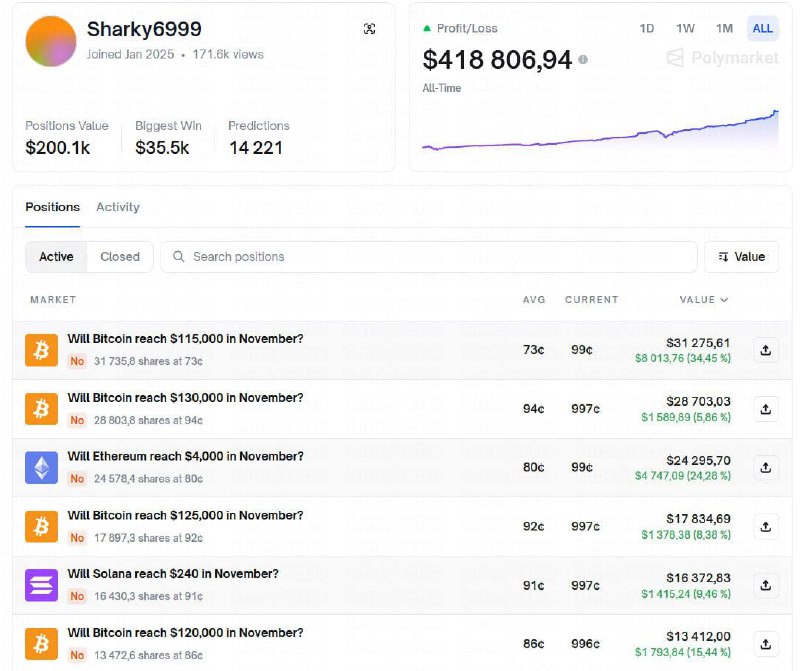Screen dimensions: 800x671
Task: Click the Search positions input field
Action: click(430, 257)
